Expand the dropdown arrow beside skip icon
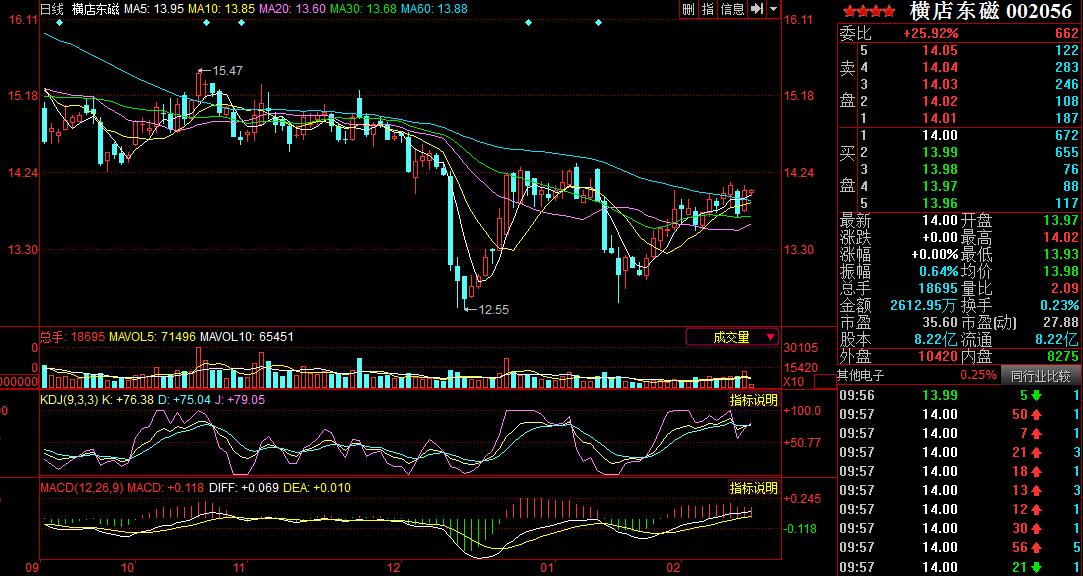The height and width of the screenshot is (576, 1083). click(x=774, y=9)
